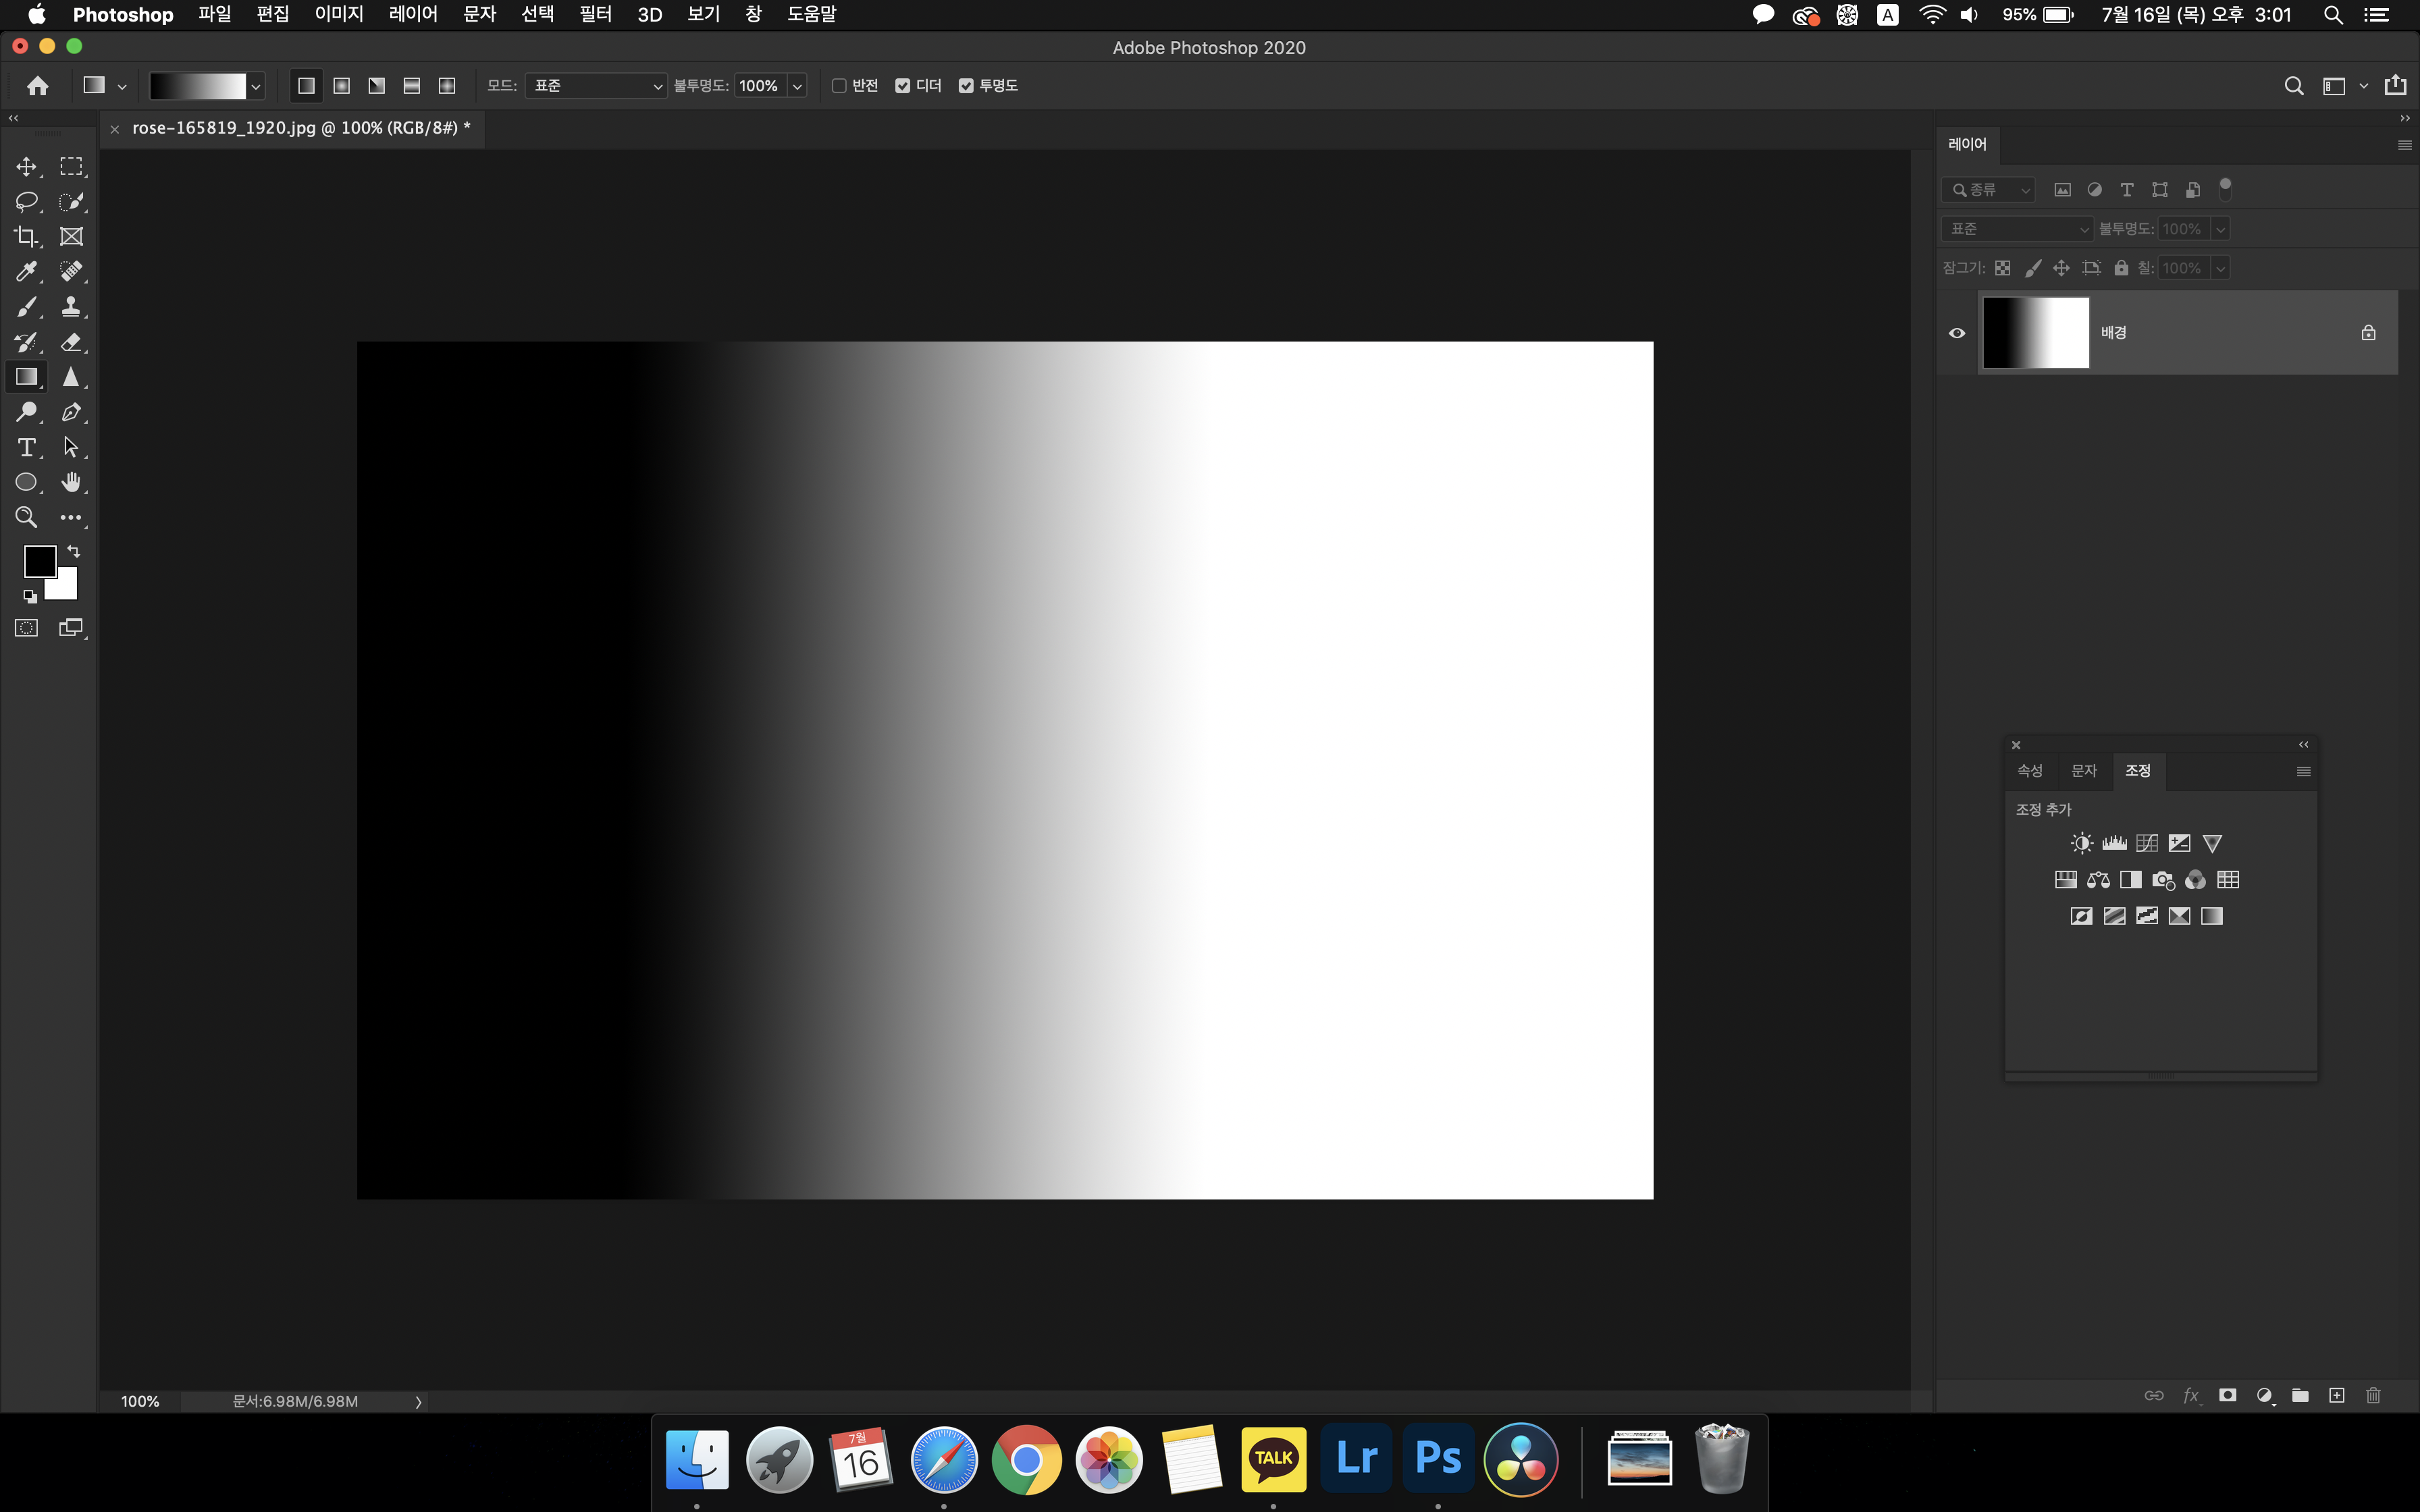Open the 모드 blend mode dropdown
2420x1512 pixels.
pyautogui.click(x=596, y=86)
